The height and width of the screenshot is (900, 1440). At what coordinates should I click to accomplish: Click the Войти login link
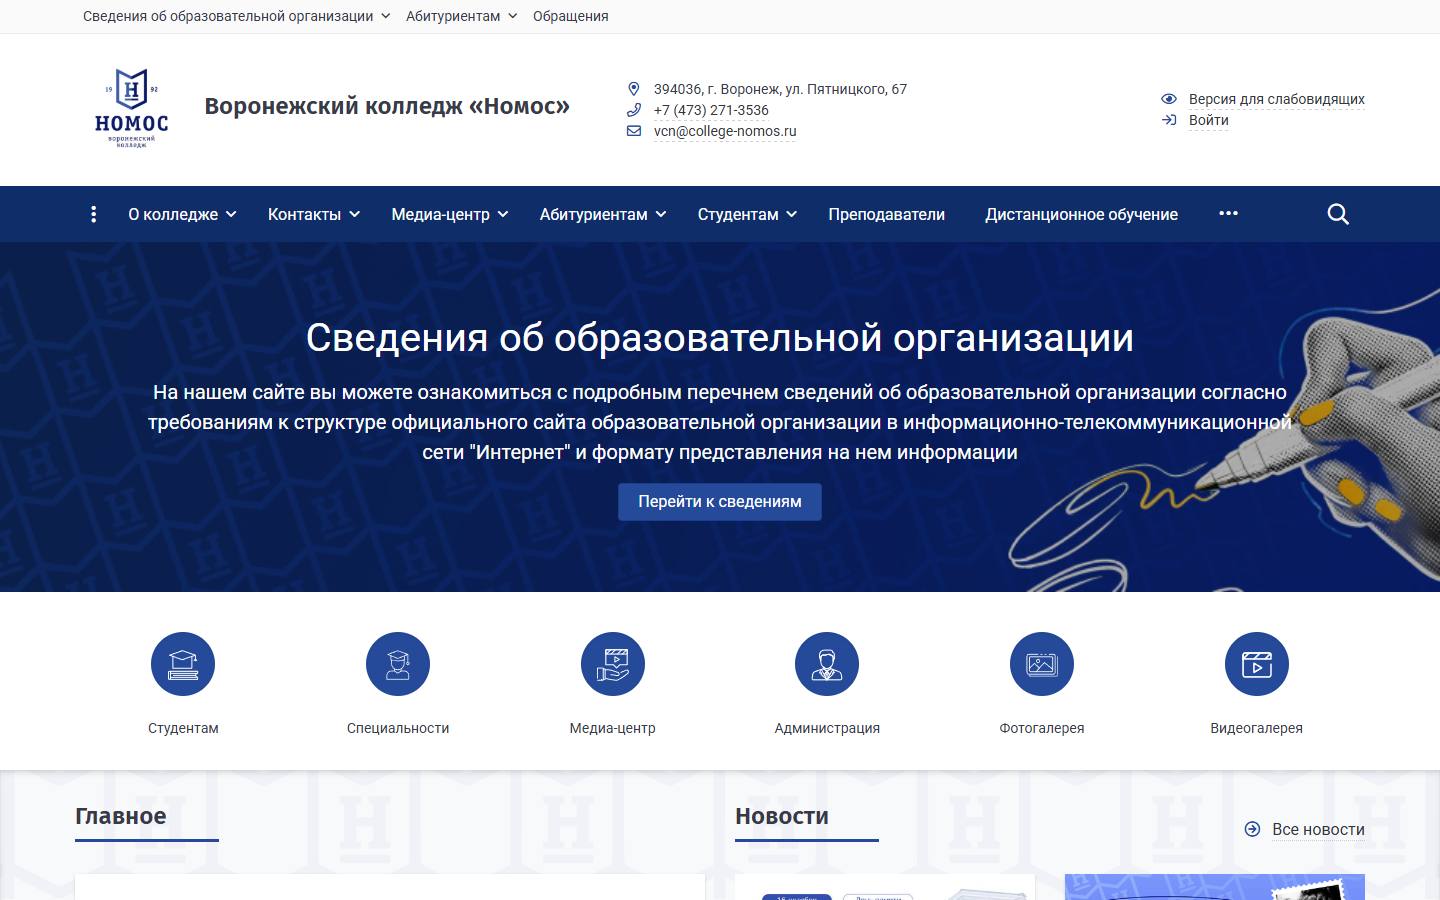1209,120
